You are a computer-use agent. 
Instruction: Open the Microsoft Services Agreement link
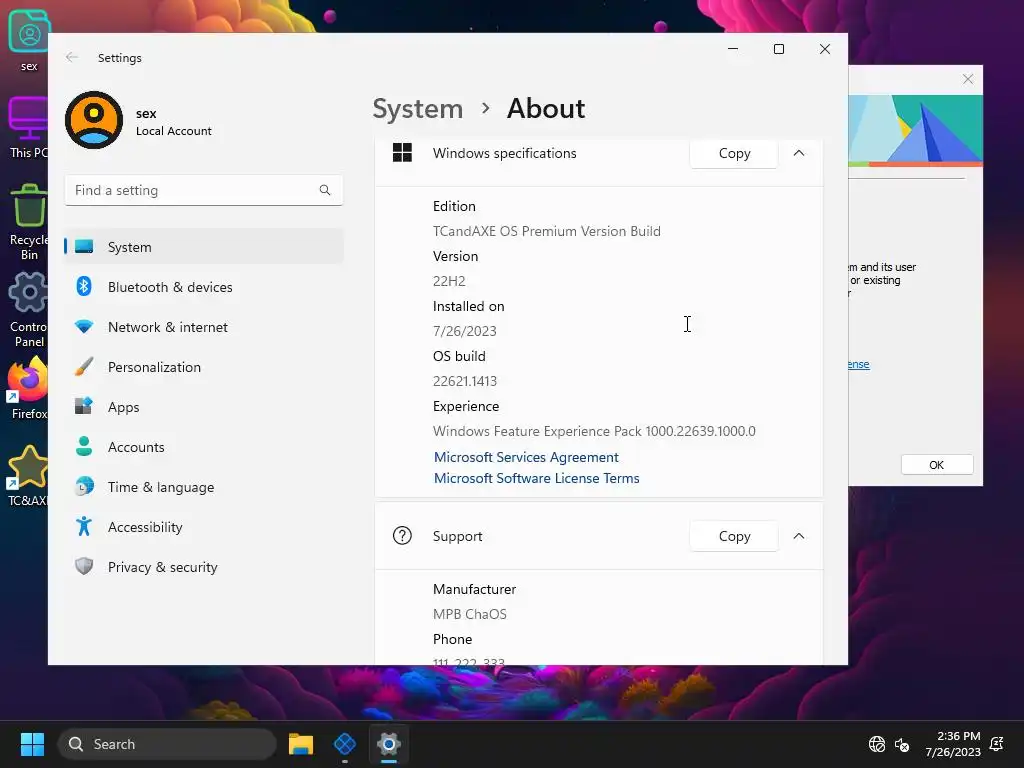(x=526, y=457)
